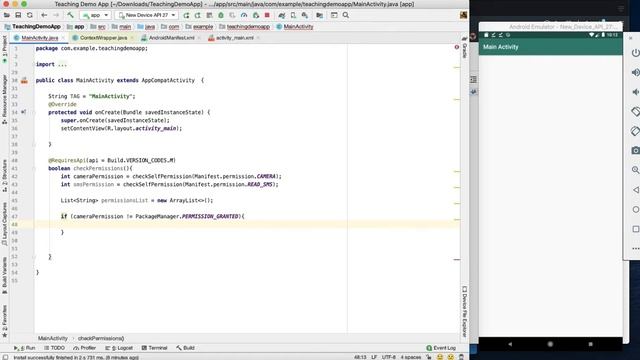640x360 pixels.
Task: Open the Project Structure icon
Action: click(320, 15)
